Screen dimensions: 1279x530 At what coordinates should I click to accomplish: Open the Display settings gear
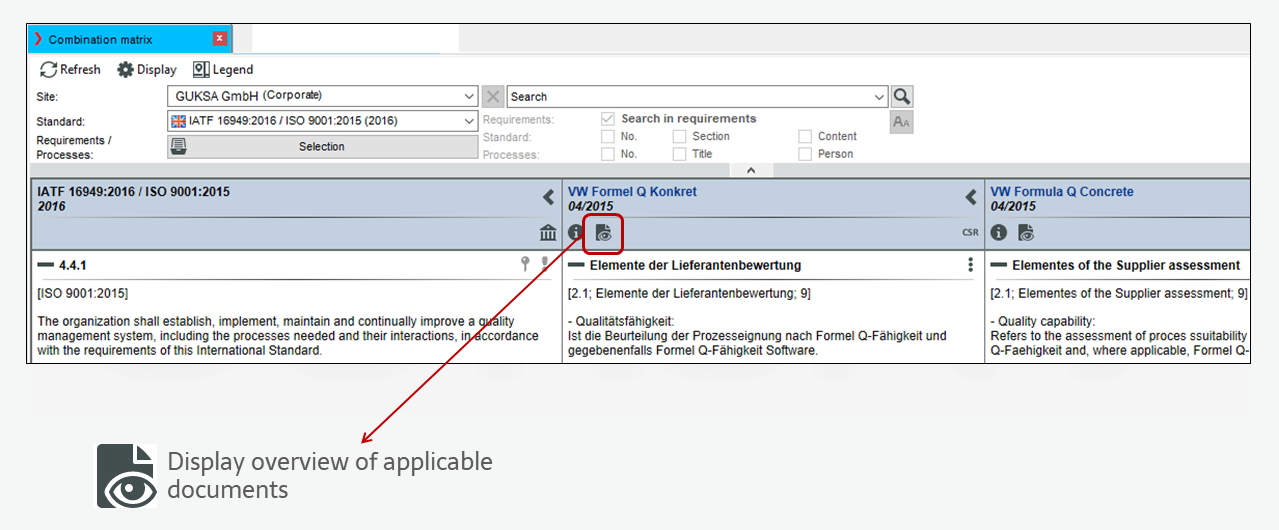tap(146, 70)
